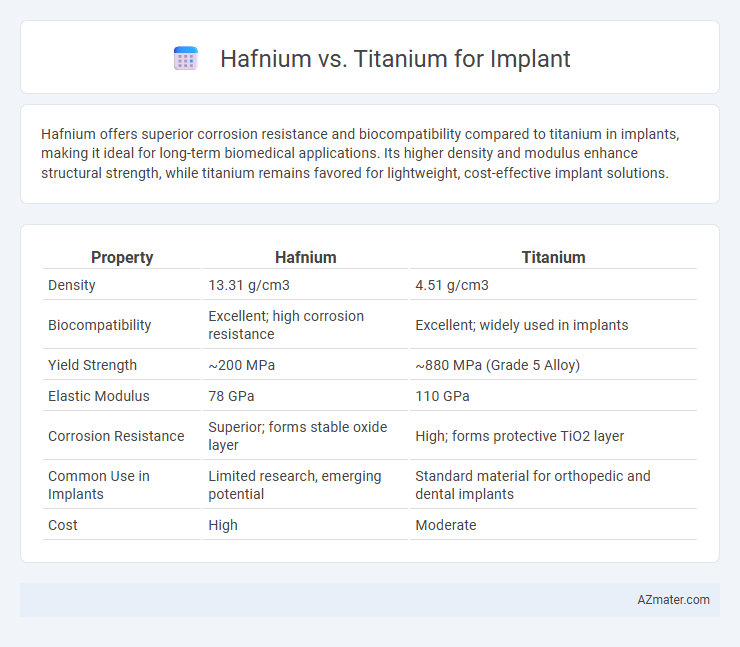Open the AZmater.com link in the footer

click(x=673, y=600)
